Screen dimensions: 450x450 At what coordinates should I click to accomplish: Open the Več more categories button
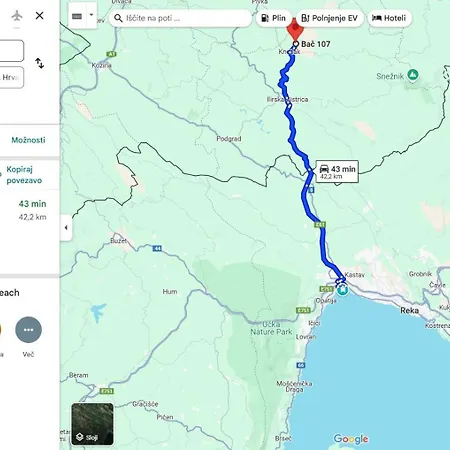click(28, 330)
